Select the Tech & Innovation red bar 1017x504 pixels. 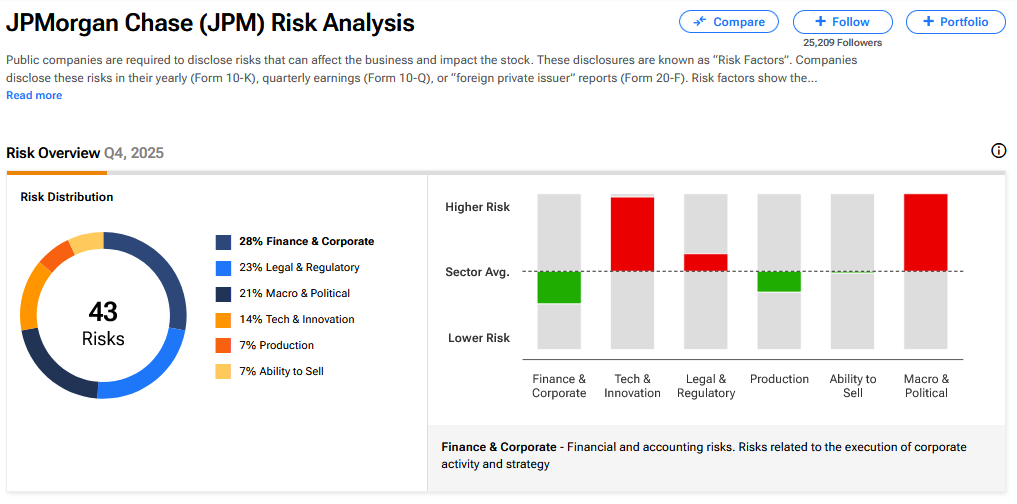[632, 234]
